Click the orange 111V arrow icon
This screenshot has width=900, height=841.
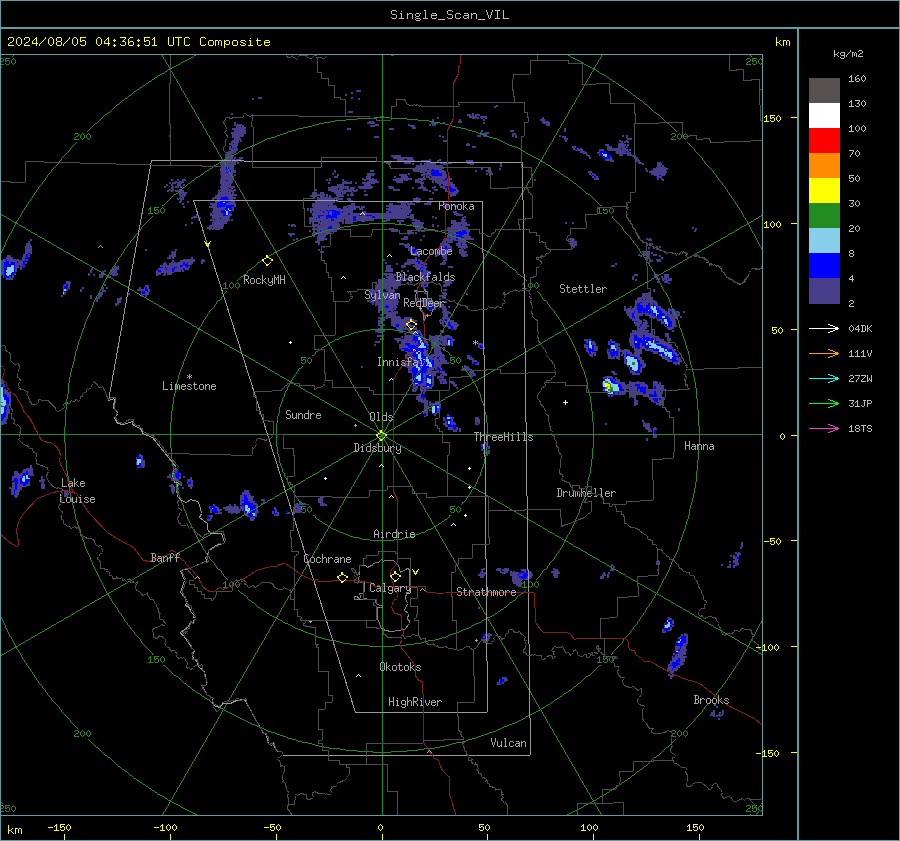[x=824, y=354]
